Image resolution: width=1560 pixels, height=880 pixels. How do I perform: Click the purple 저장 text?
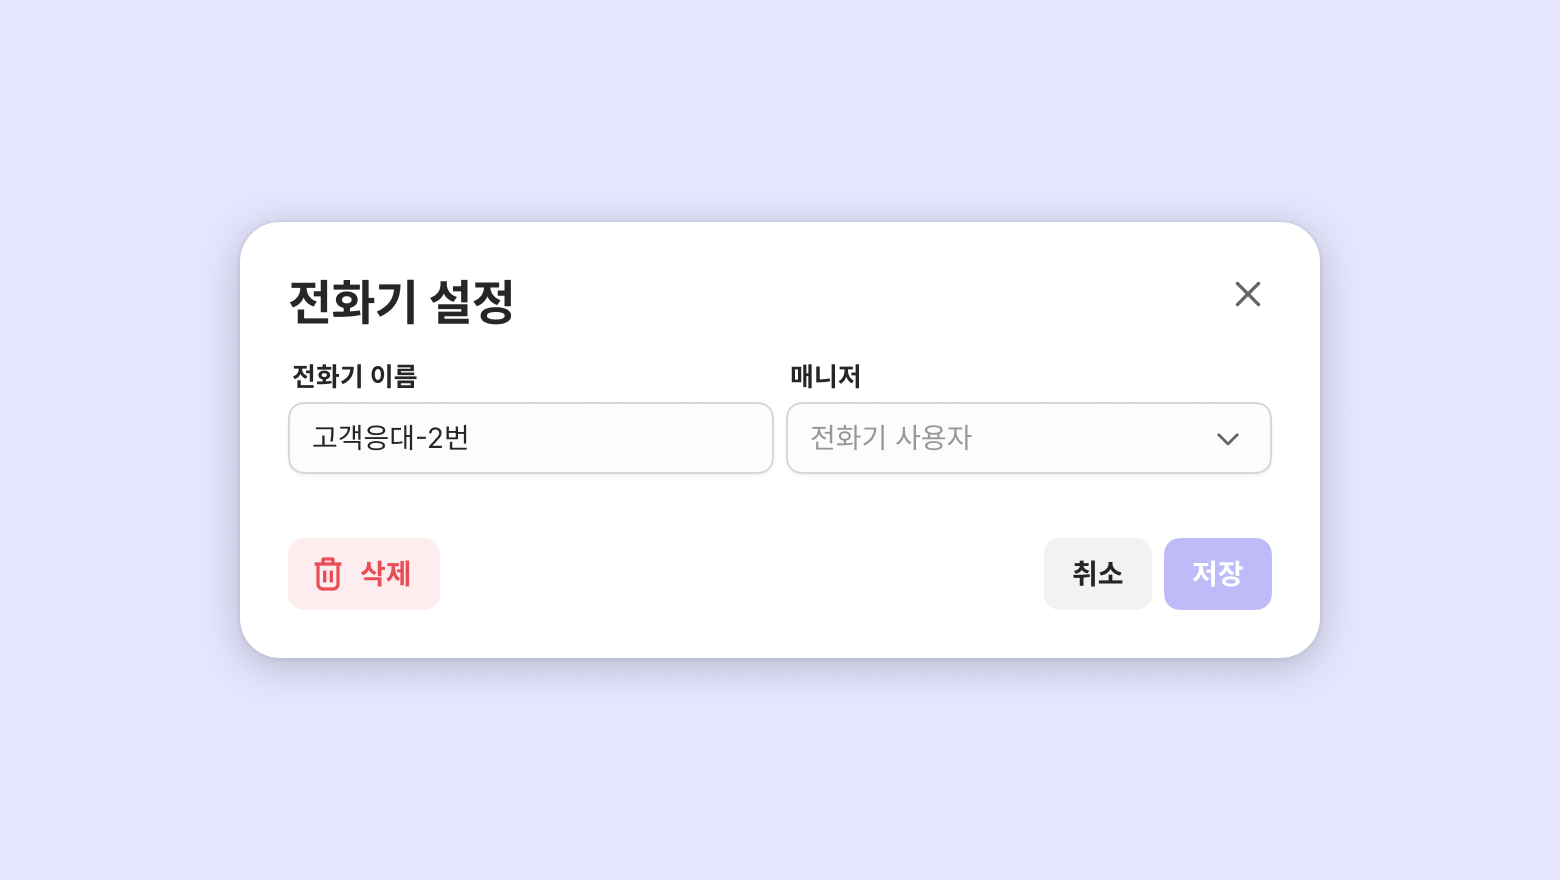[x=1217, y=573]
